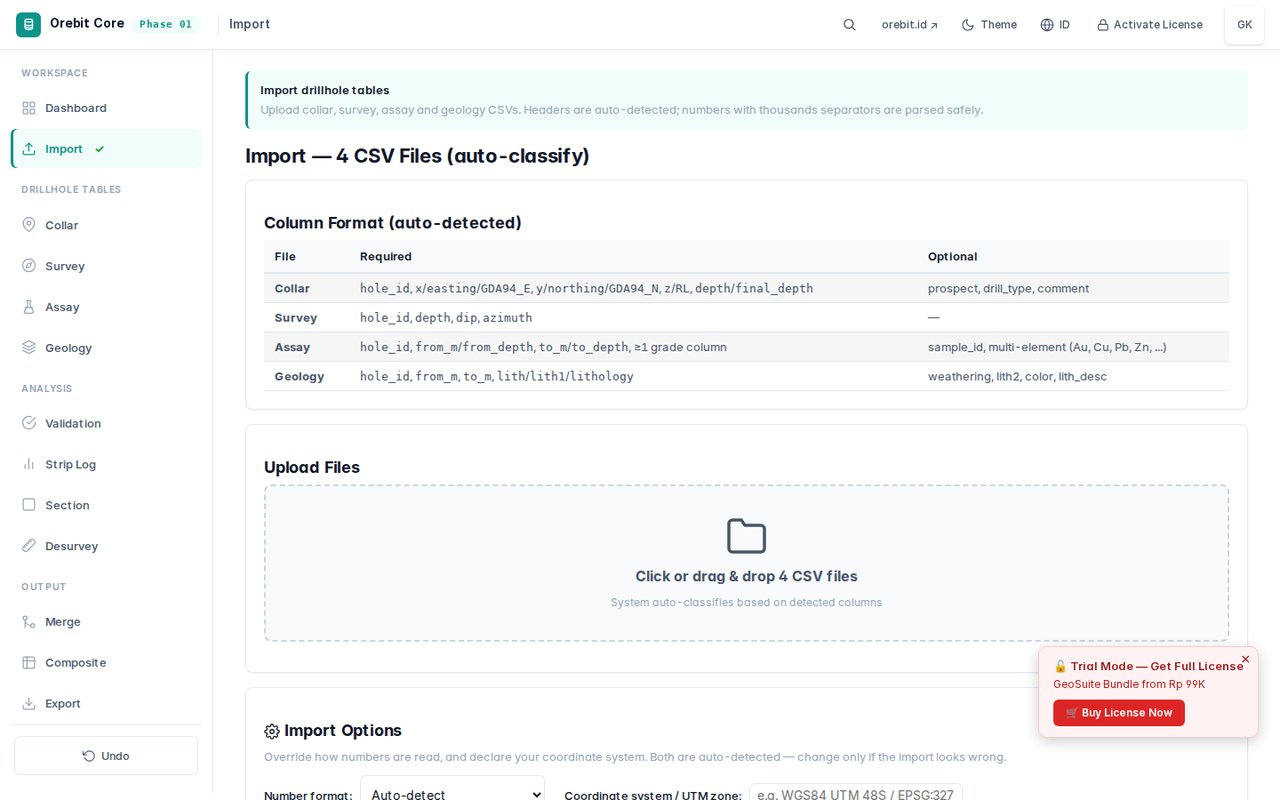Click the Merge branch icon
The height and width of the screenshot is (800, 1280).
click(29, 622)
